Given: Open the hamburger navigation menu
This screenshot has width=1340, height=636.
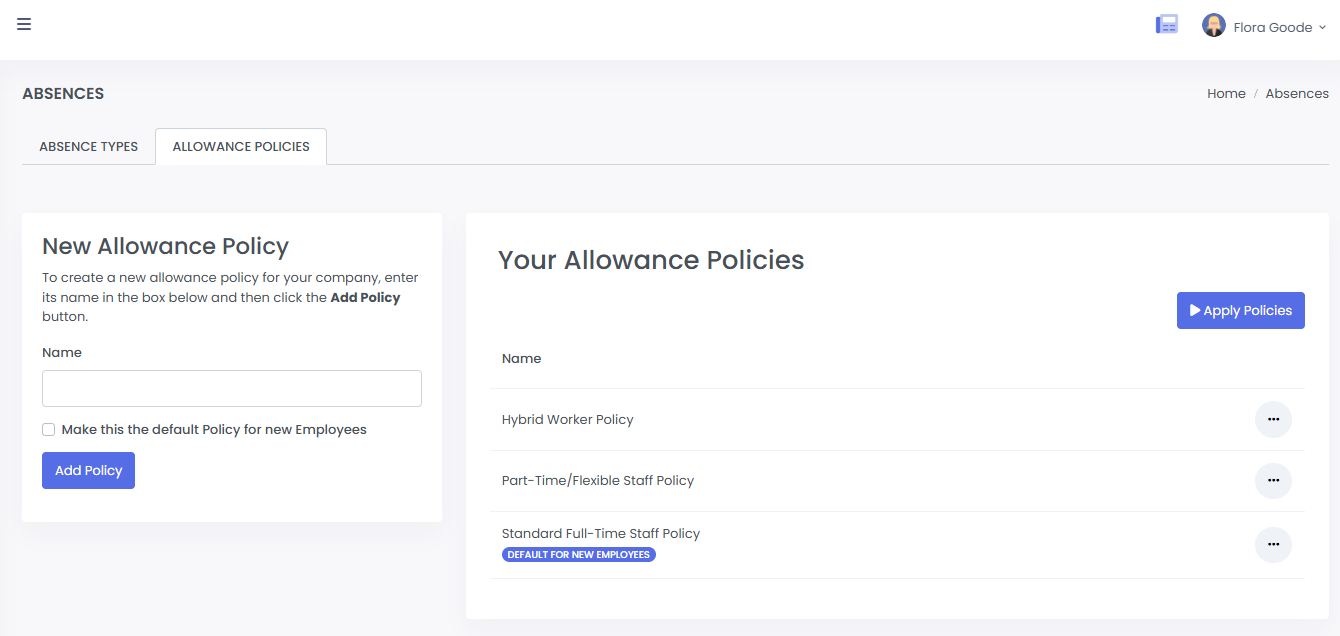Looking at the screenshot, I should [24, 24].
